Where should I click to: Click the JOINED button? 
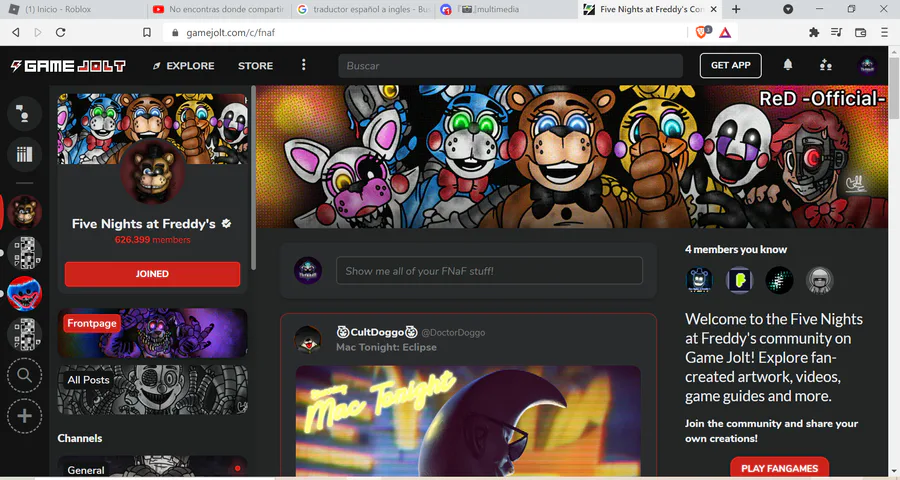[x=152, y=274]
